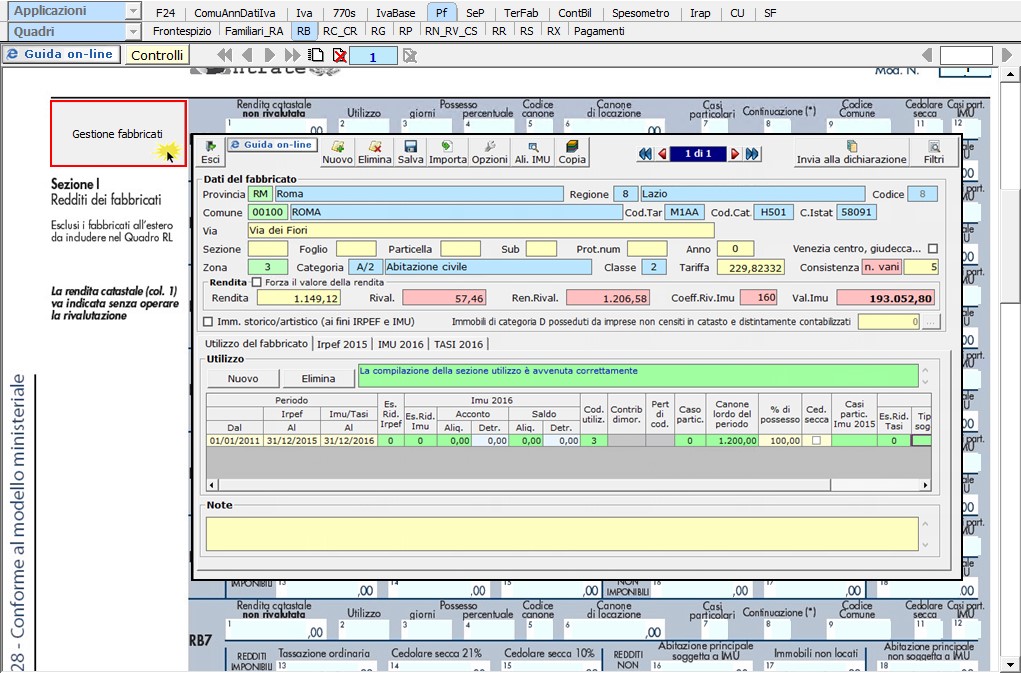The image size is (1021, 673).
Task: Click the utilizzo table horizontal scrollbar
Action: [x=524, y=485]
